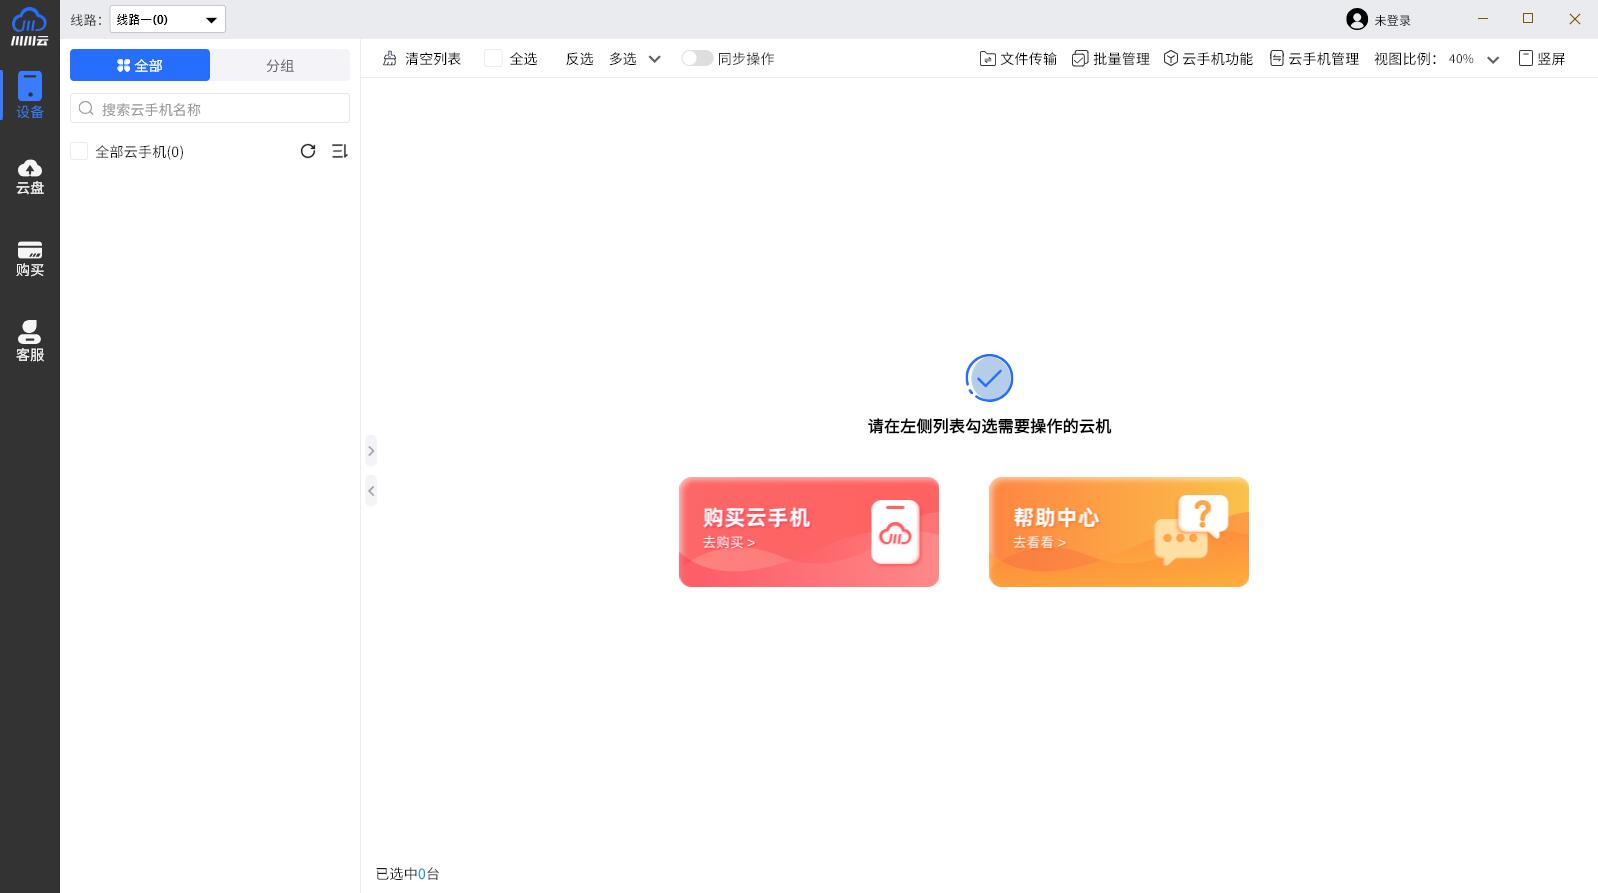Open 批量管理 batch management
Image resolution: width=1598 pixels, height=893 pixels.
1111,59
